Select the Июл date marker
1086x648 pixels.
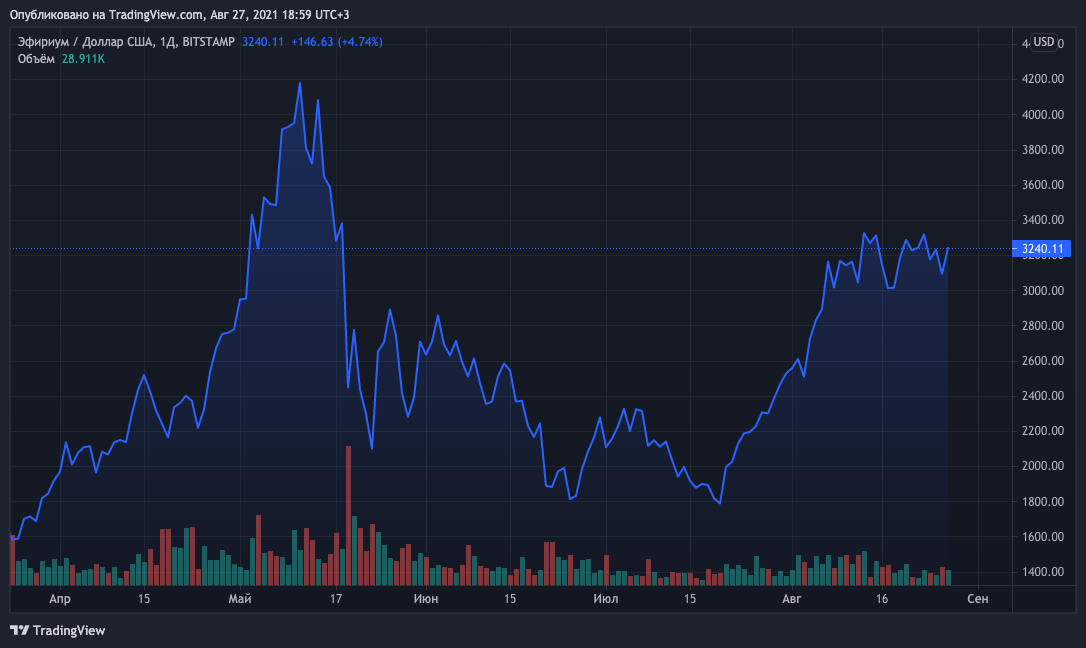tap(605, 599)
